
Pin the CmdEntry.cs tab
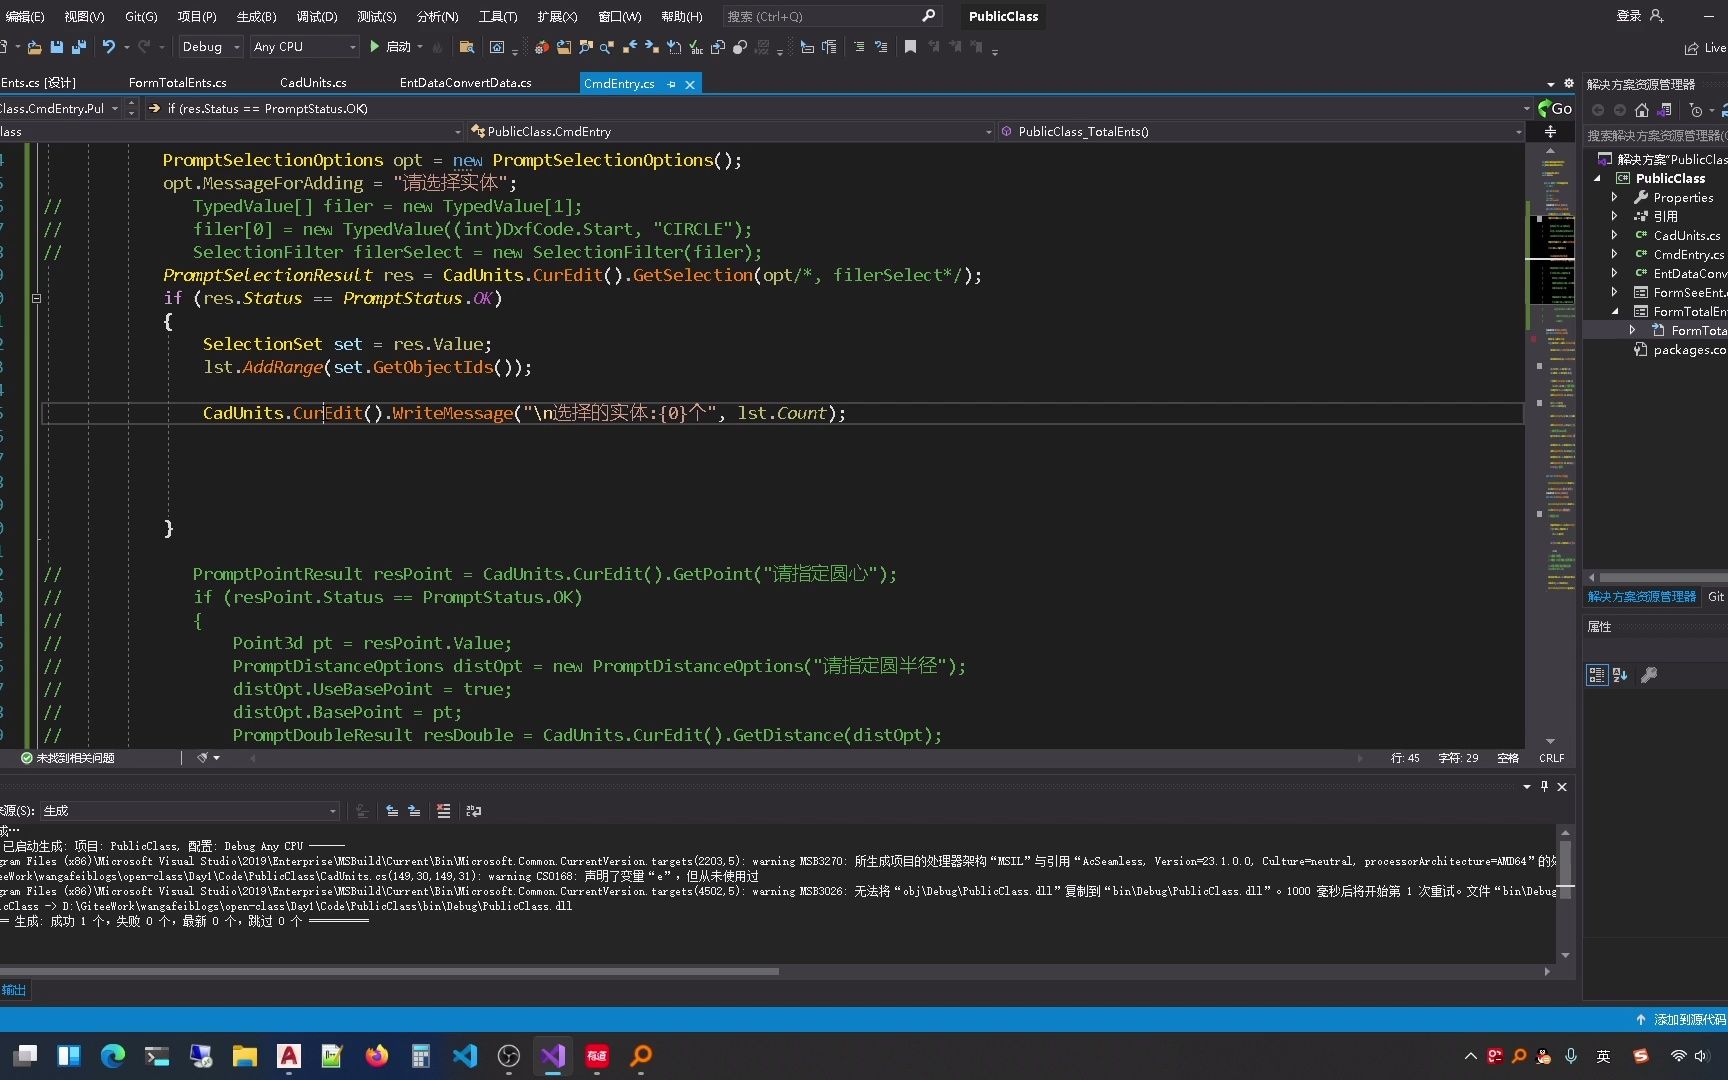coord(671,84)
